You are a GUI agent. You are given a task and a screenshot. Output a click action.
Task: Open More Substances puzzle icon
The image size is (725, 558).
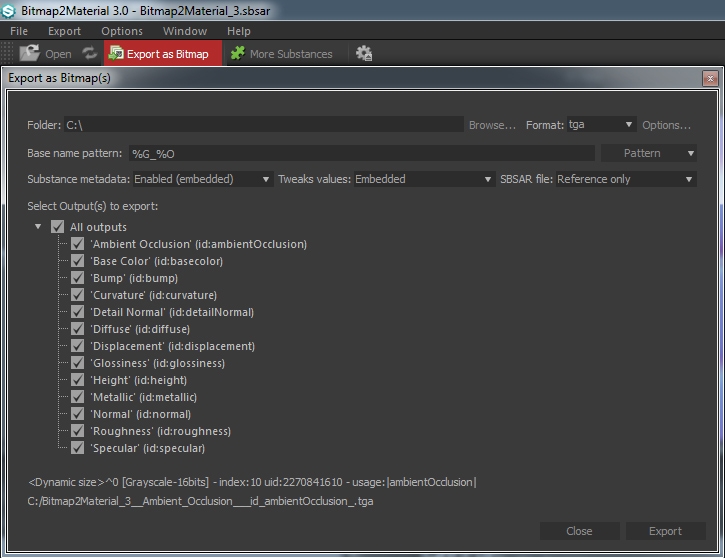pyautogui.click(x=238, y=54)
